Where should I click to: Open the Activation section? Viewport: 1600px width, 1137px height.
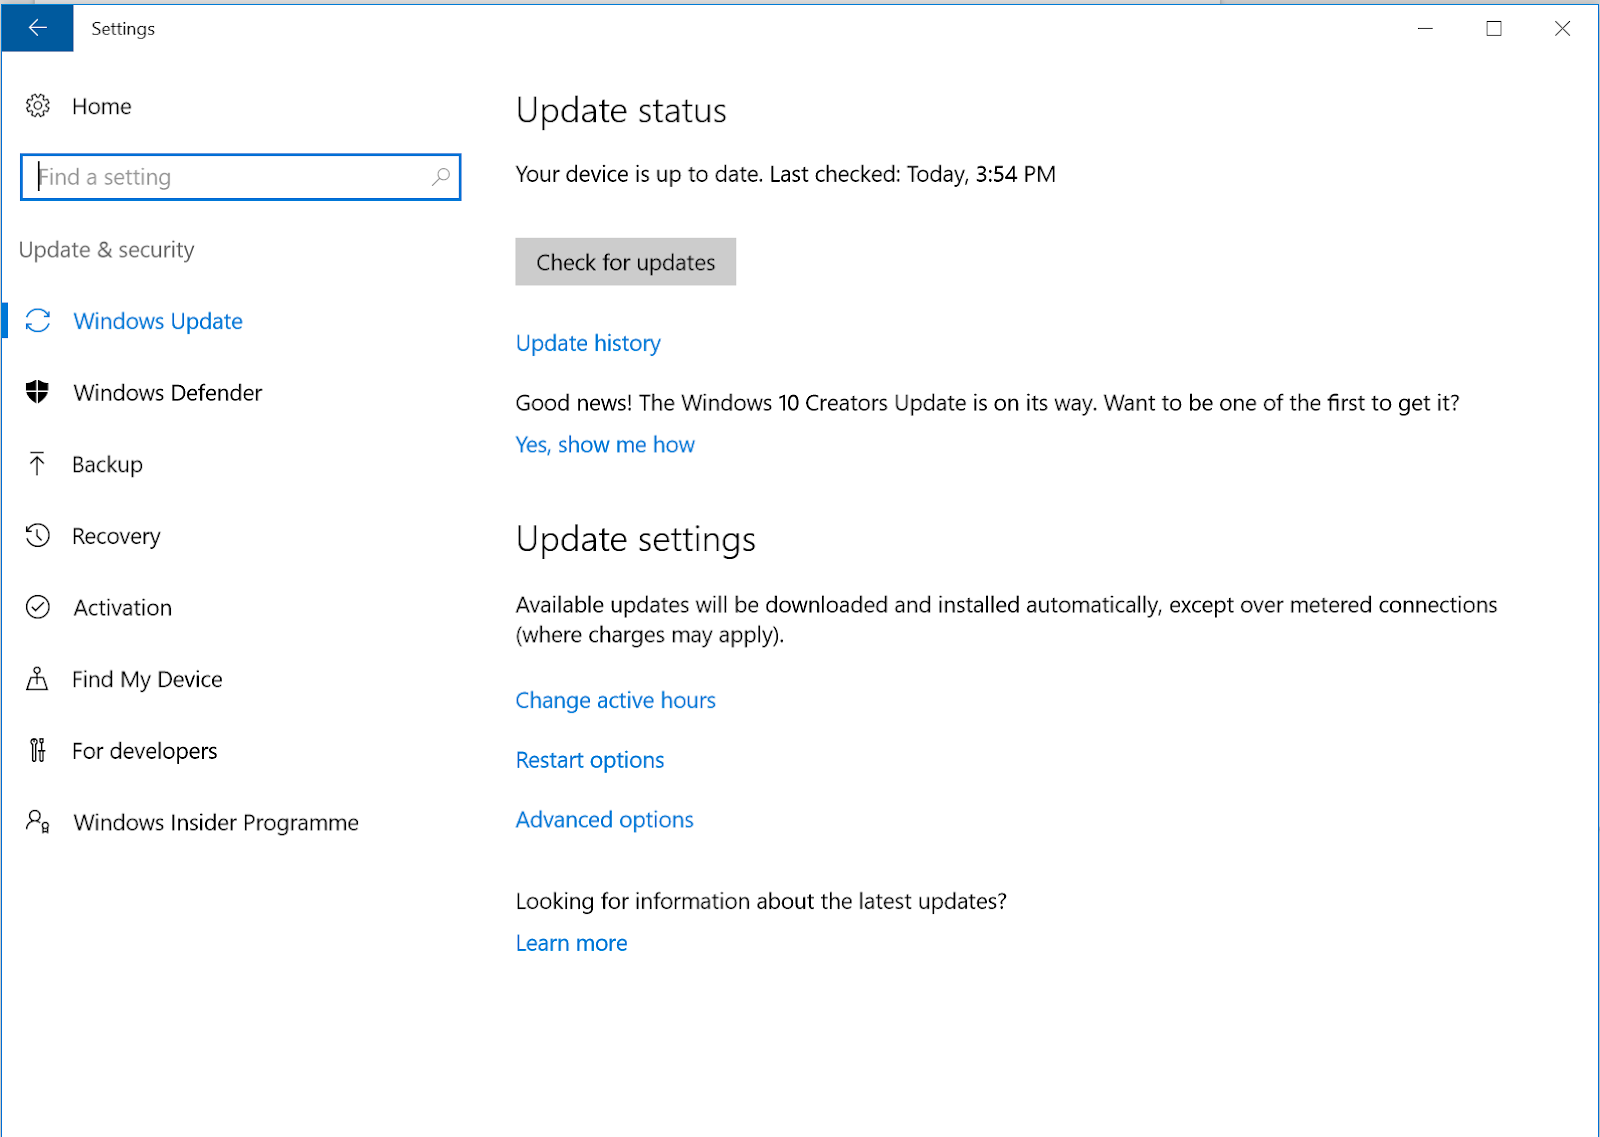click(x=122, y=608)
